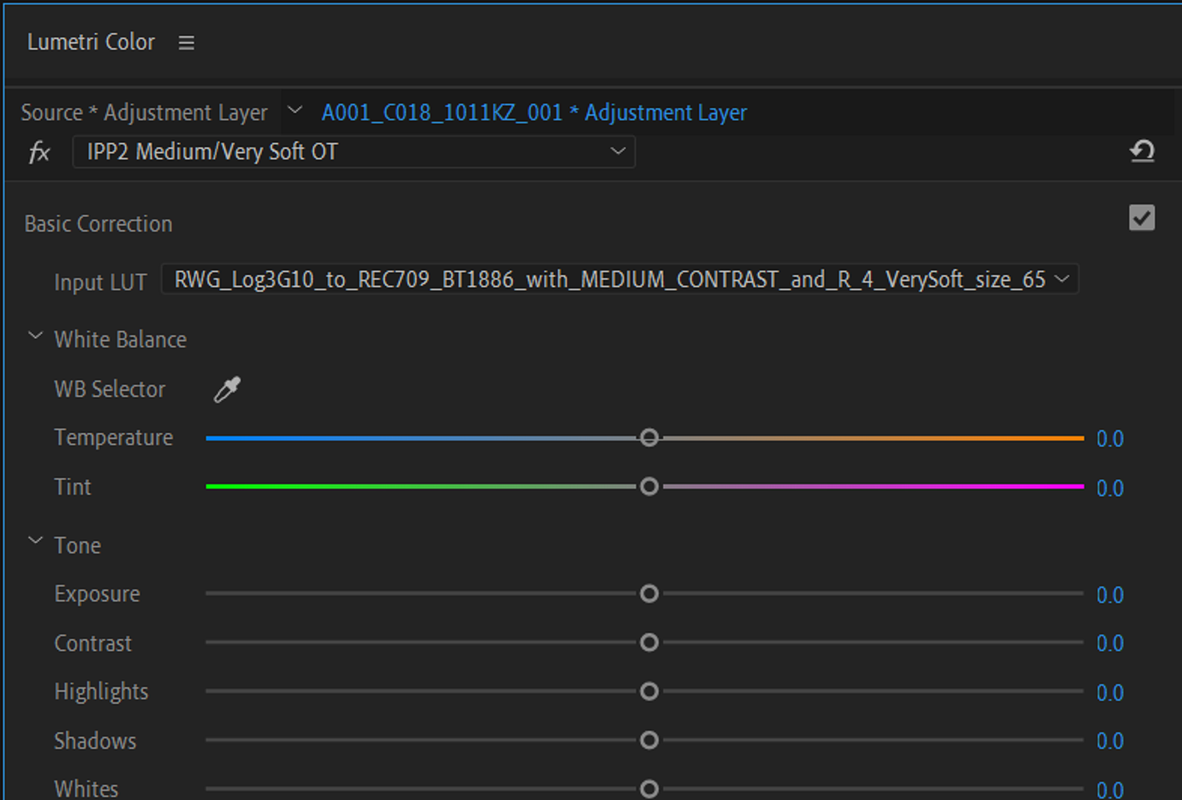Screen dimensions: 1182x800
Task: Click the Lumetri Color panel title
Action: tap(91, 42)
